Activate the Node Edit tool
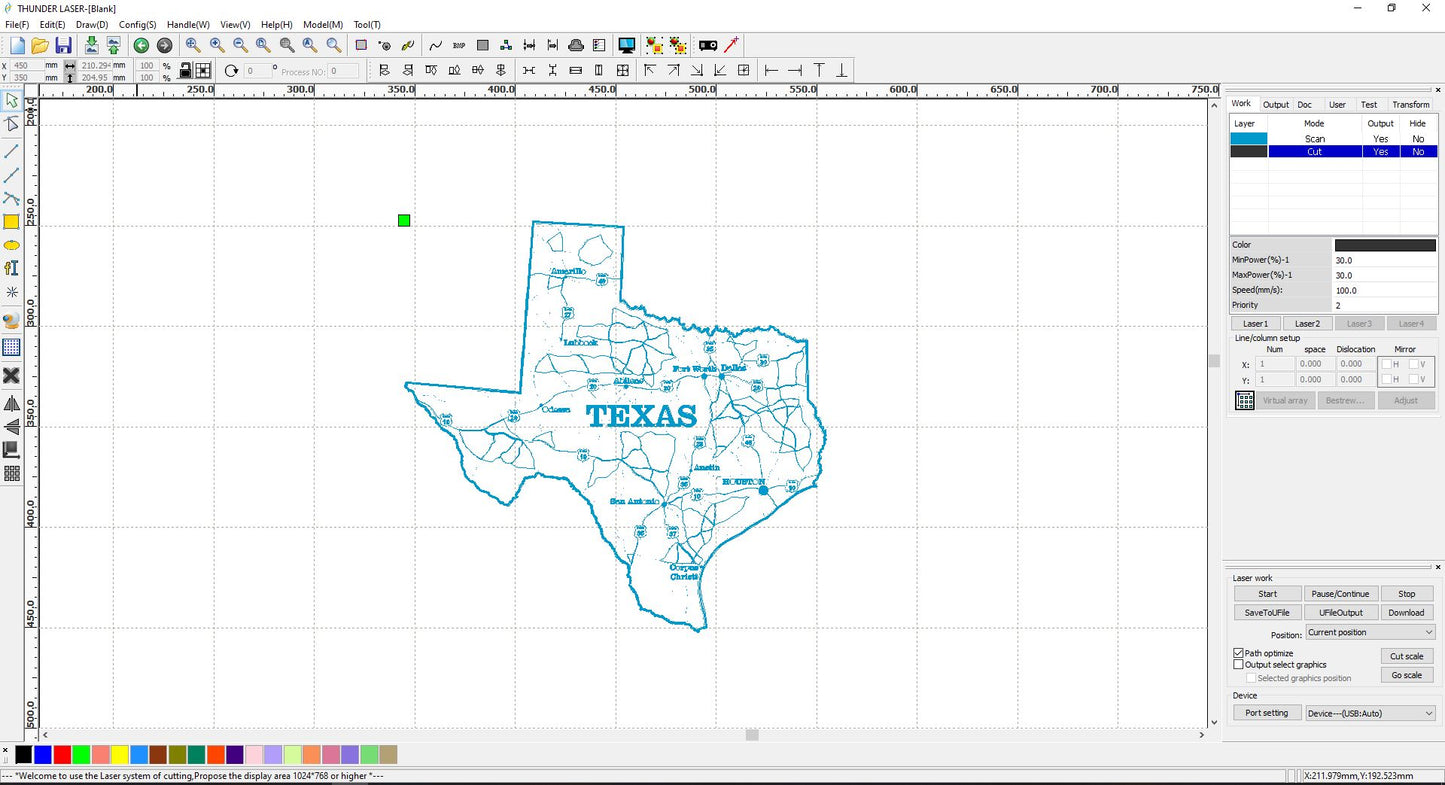 click(11, 124)
